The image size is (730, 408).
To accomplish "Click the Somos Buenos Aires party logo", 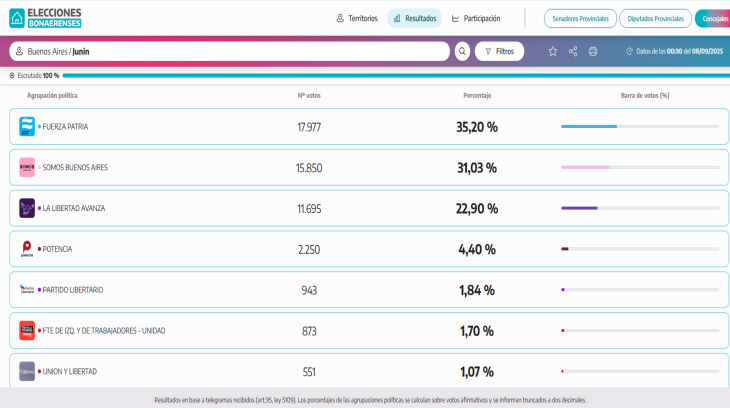I will [27, 167].
